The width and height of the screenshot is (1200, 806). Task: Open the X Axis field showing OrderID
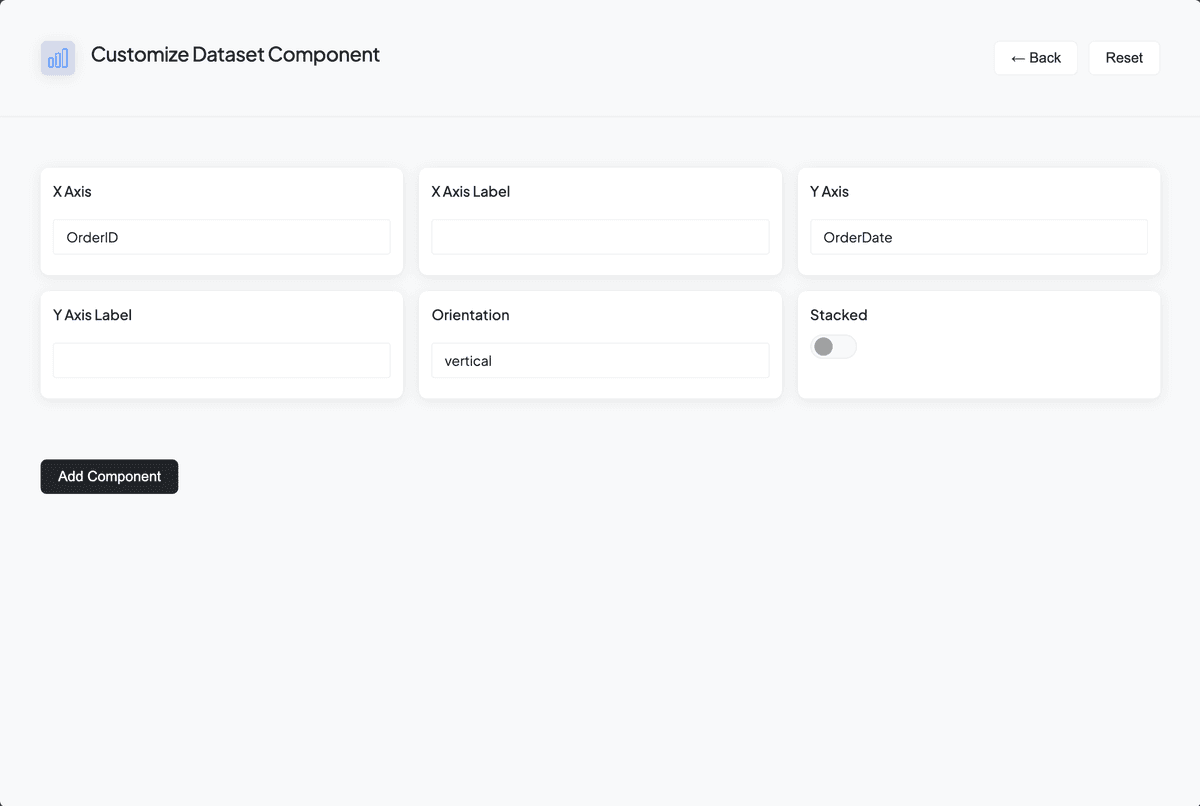222,237
